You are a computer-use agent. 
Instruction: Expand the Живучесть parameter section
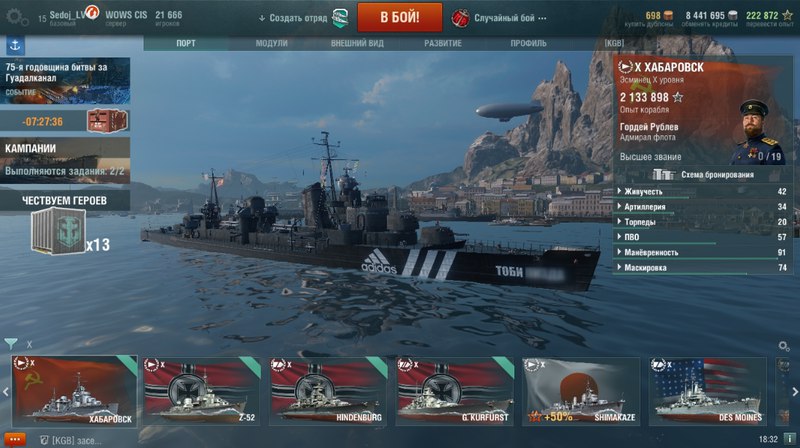point(703,191)
